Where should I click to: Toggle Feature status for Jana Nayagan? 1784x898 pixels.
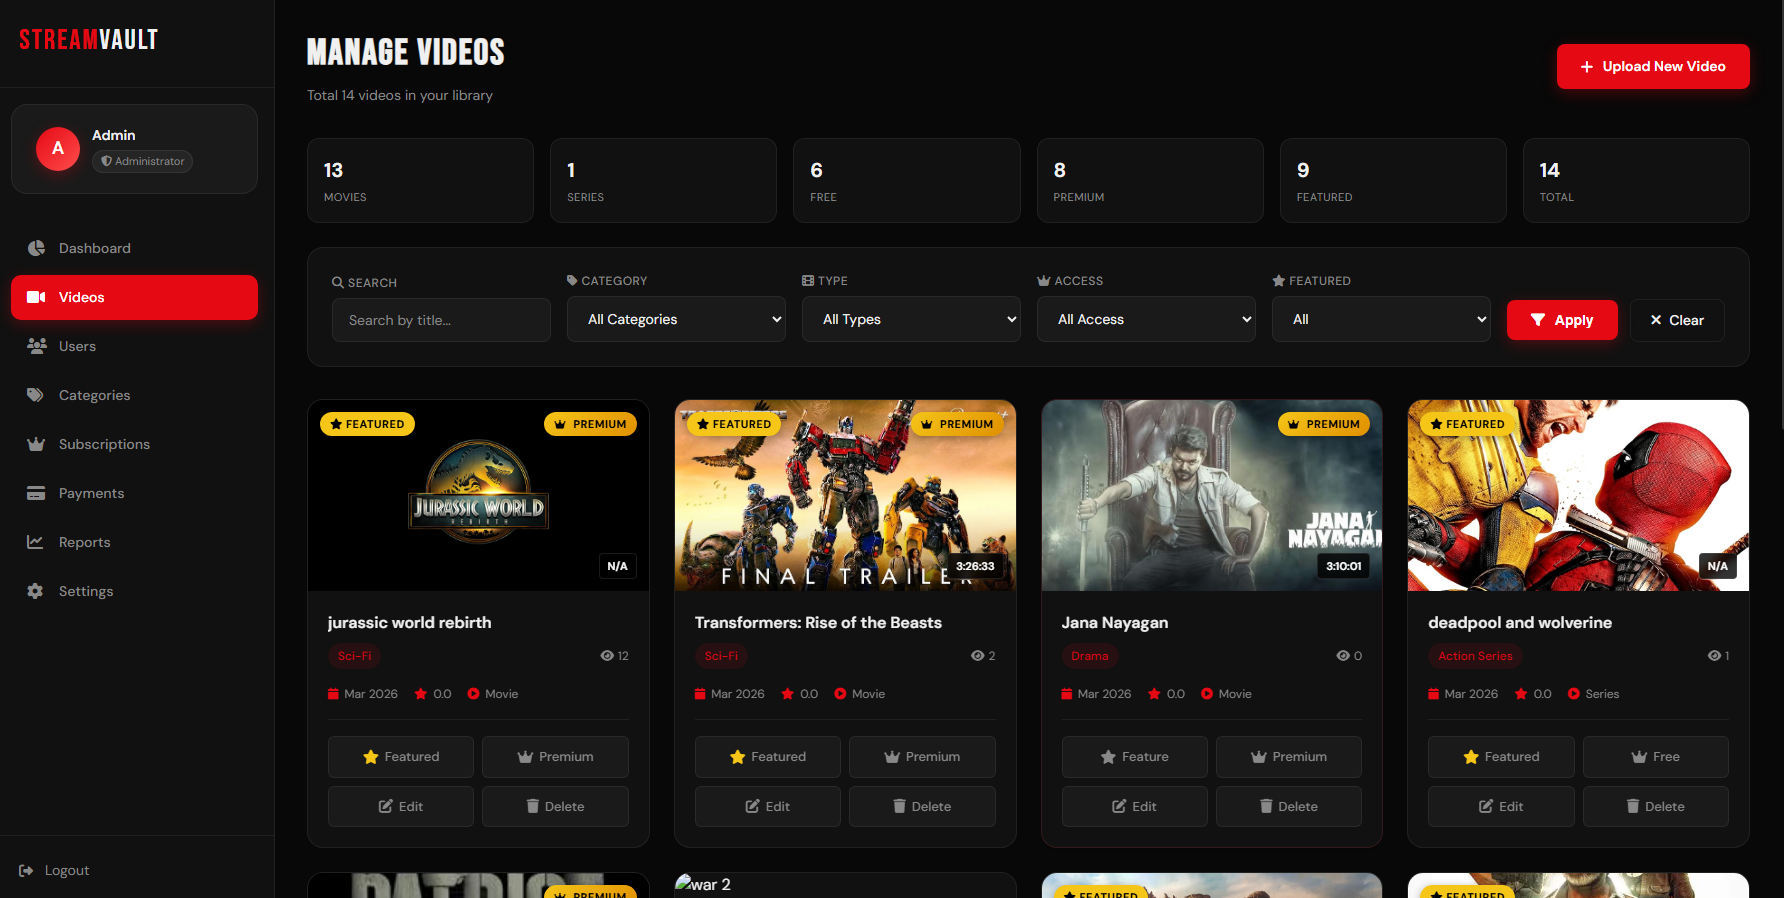pyautogui.click(x=1134, y=757)
